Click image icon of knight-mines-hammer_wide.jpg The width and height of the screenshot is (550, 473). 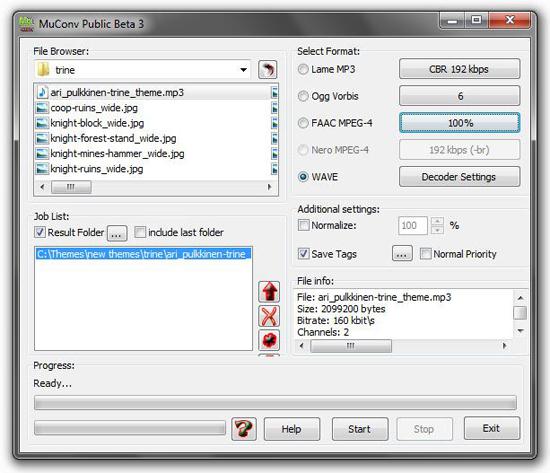(x=42, y=154)
